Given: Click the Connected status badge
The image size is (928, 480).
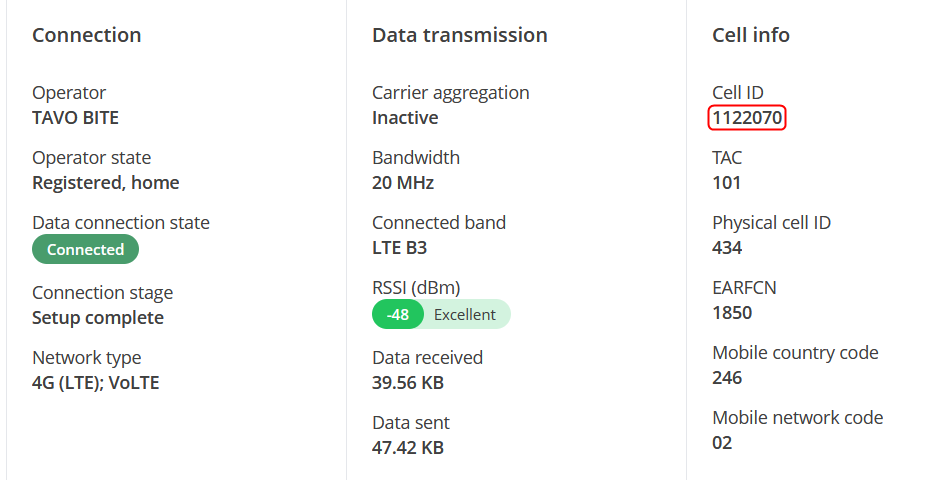Looking at the screenshot, I should point(85,250).
